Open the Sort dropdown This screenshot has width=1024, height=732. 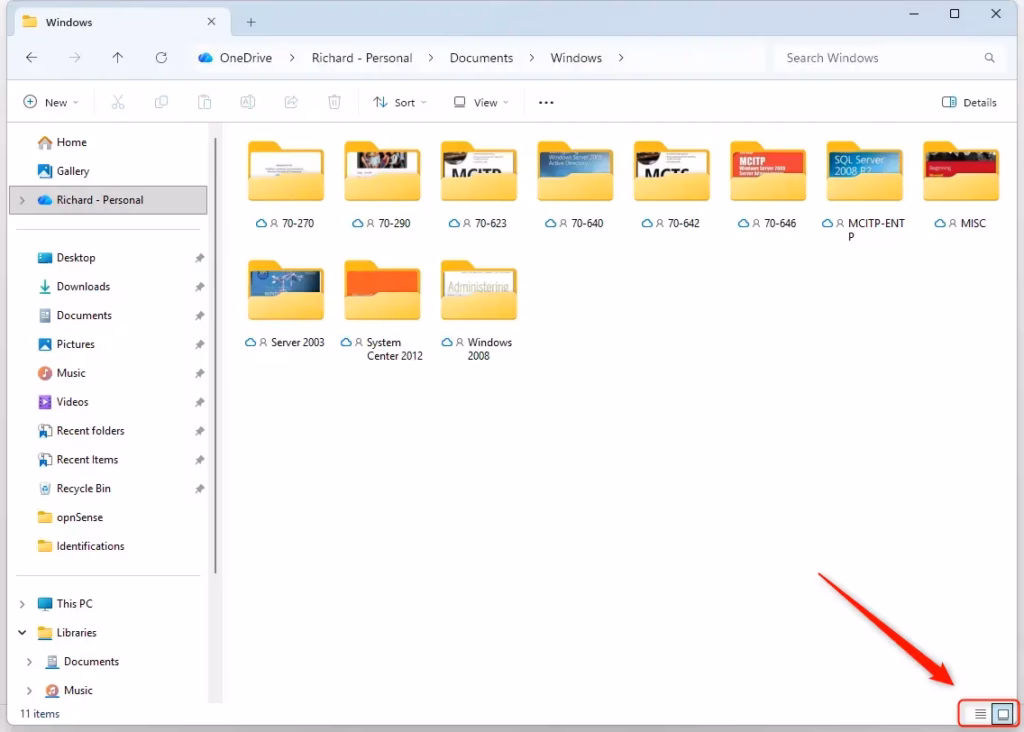400,103
